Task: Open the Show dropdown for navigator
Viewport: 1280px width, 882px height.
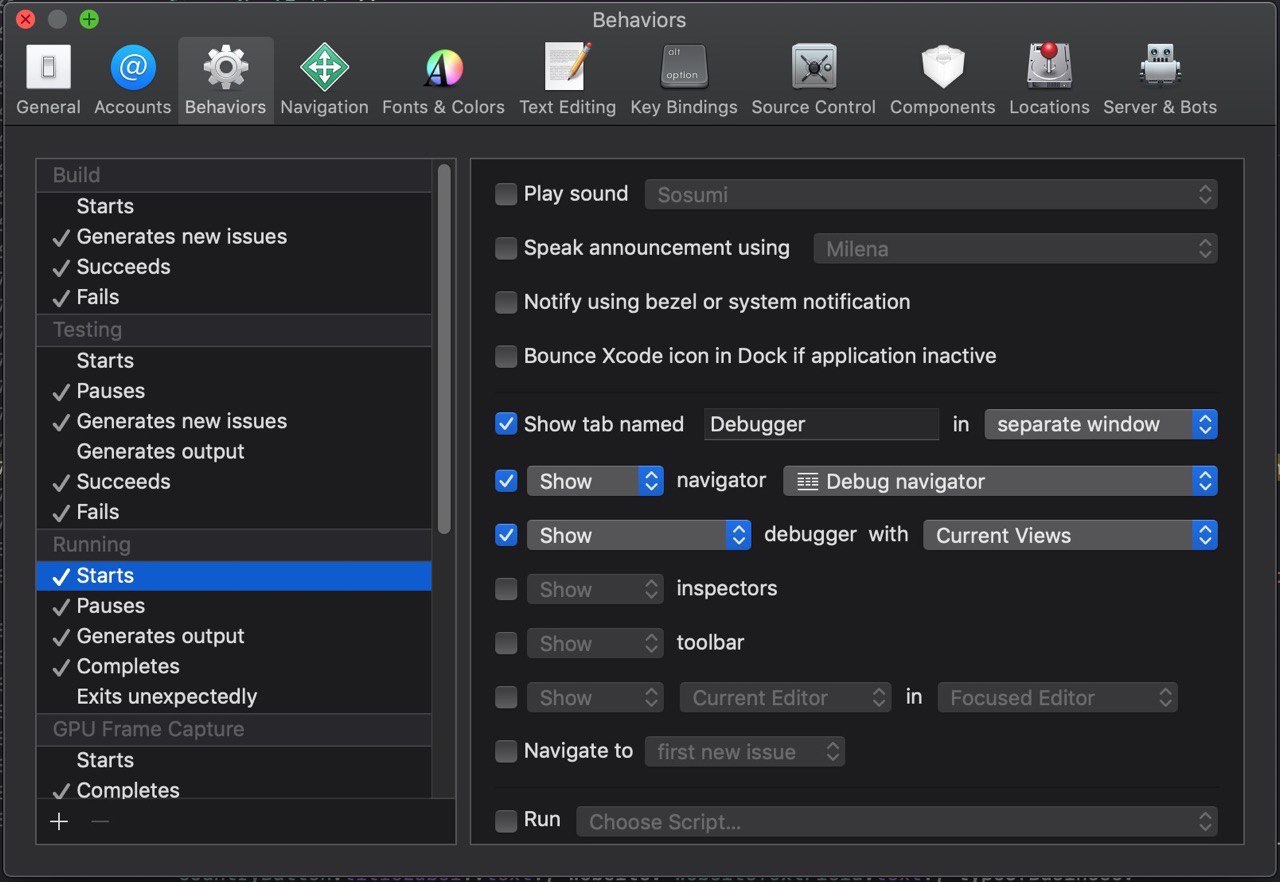Action: coord(595,481)
